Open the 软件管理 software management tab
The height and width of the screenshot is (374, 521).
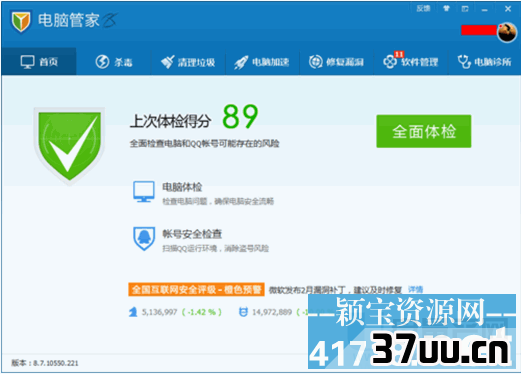[411, 62]
